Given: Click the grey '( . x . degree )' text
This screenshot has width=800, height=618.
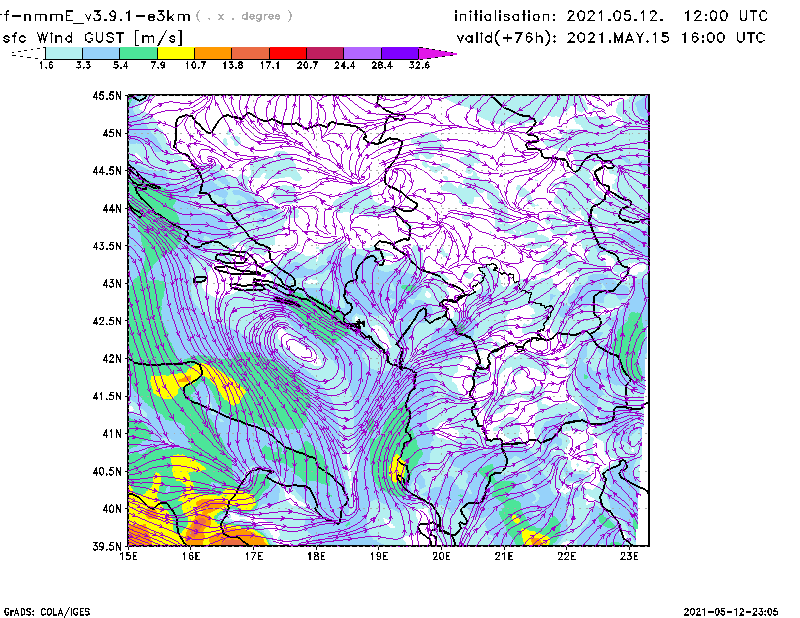Looking at the screenshot, I should pos(244,16).
